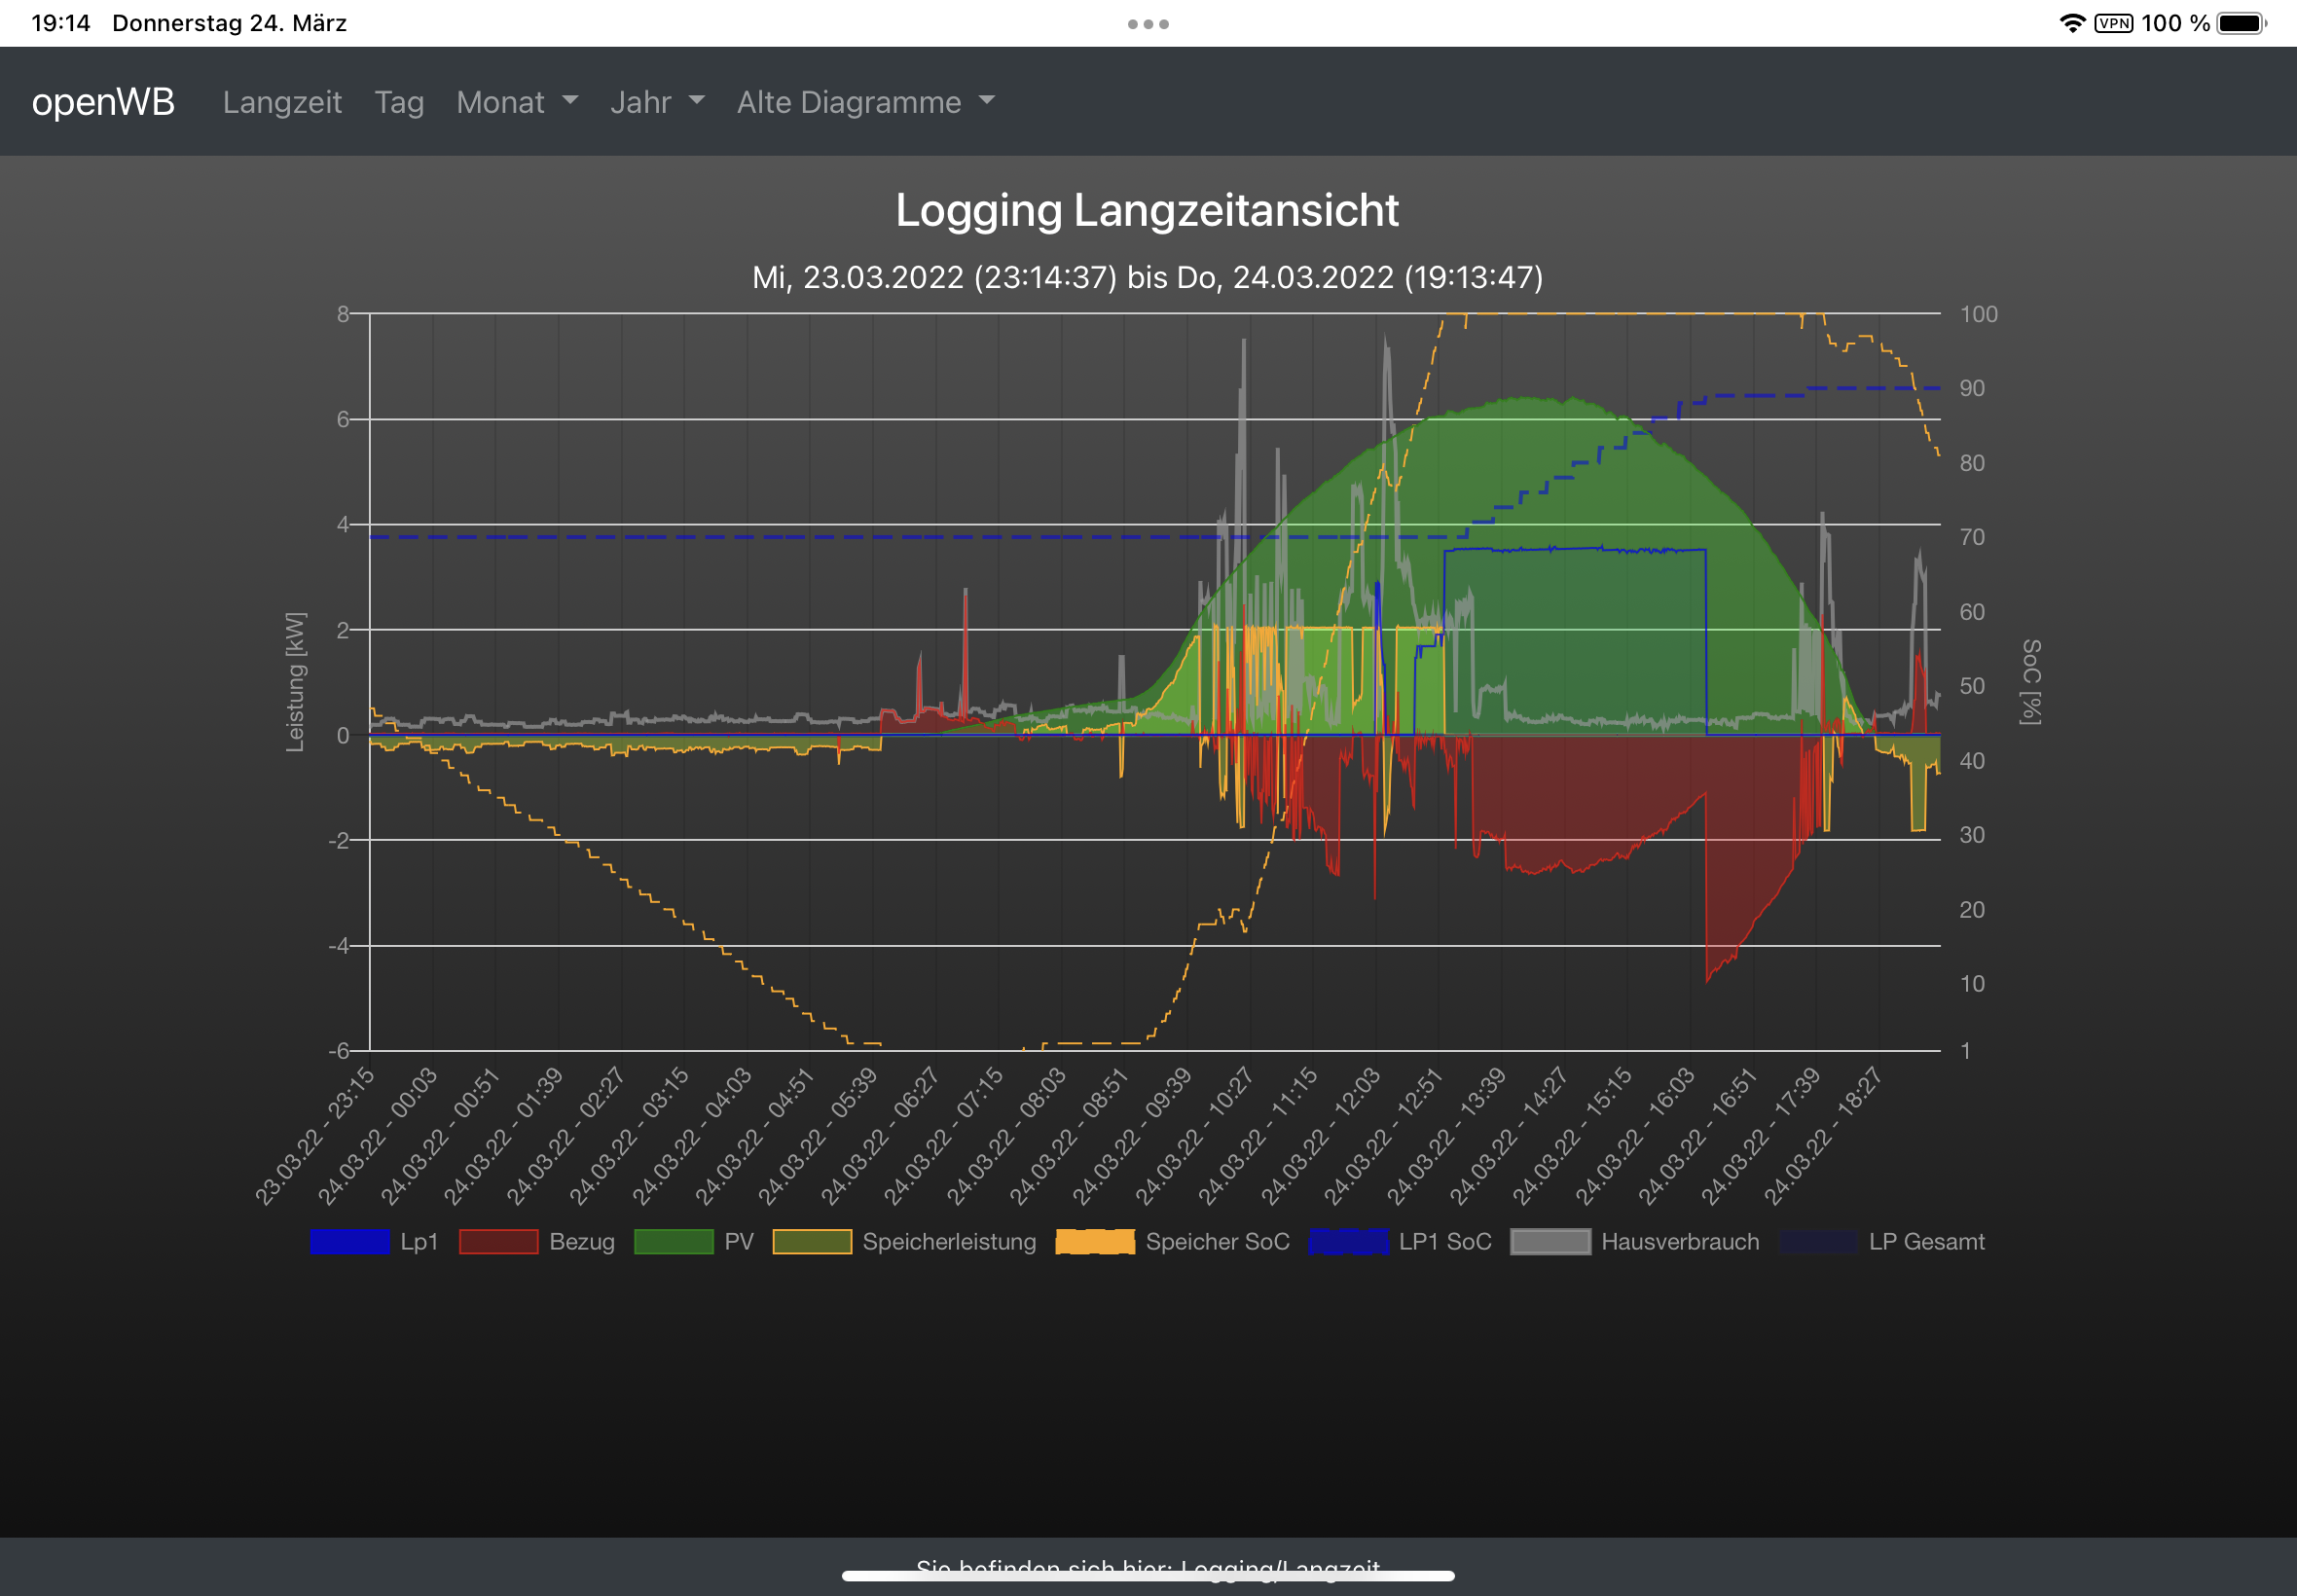Toggle the LP1 SoC legend swatch
2297x1596 pixels.
click(x=1347, y=1241)
